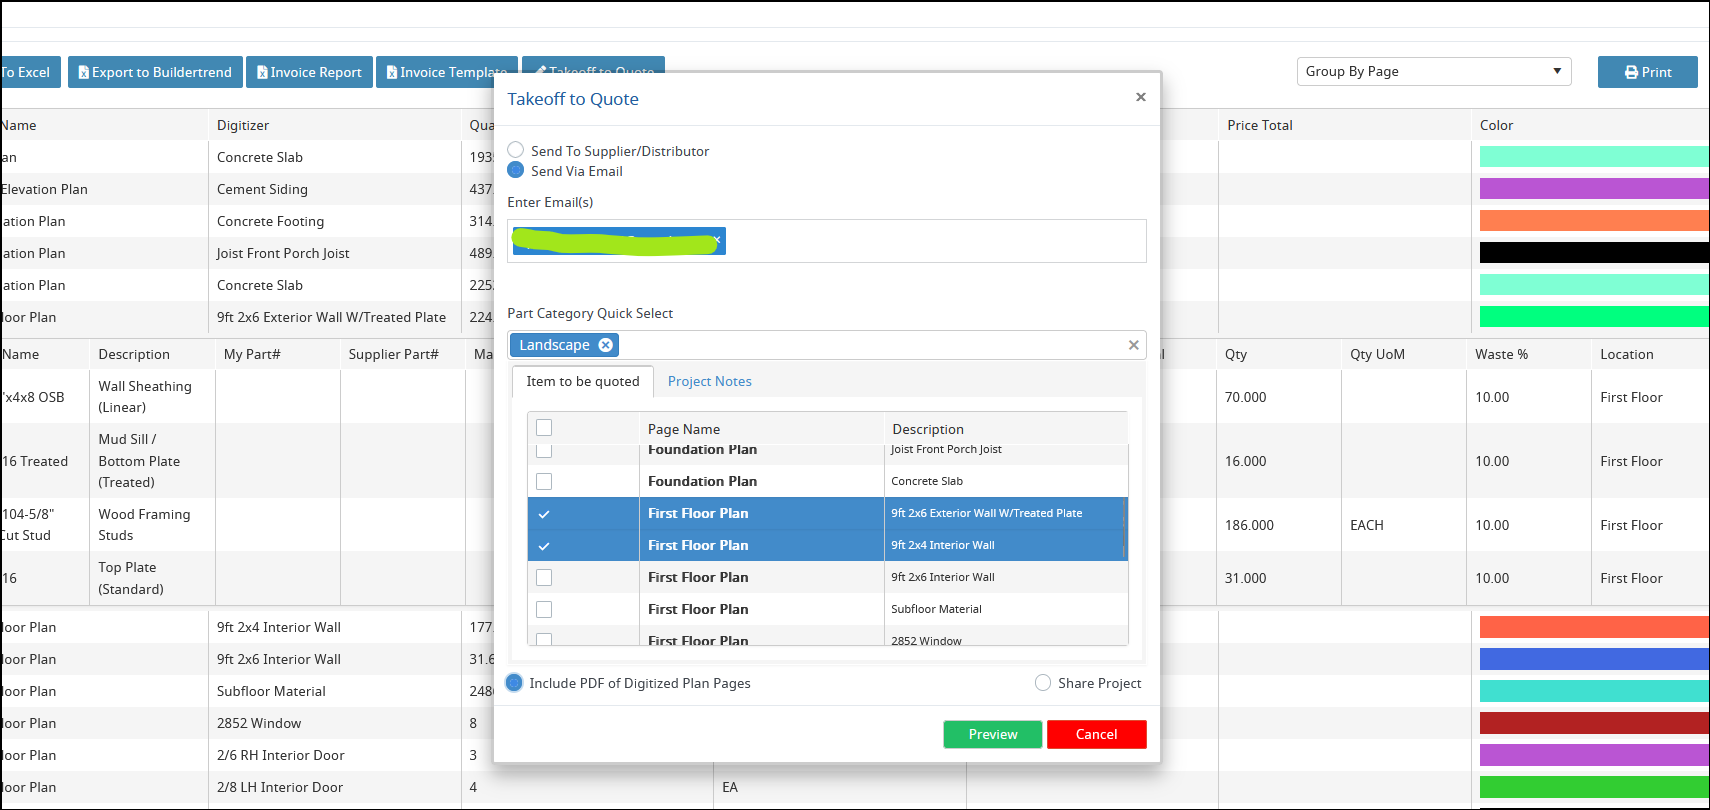1710x810 pixels.
Task: Select Send To Supplier/Distributor radio option
Action: click(x=516, y=150)
